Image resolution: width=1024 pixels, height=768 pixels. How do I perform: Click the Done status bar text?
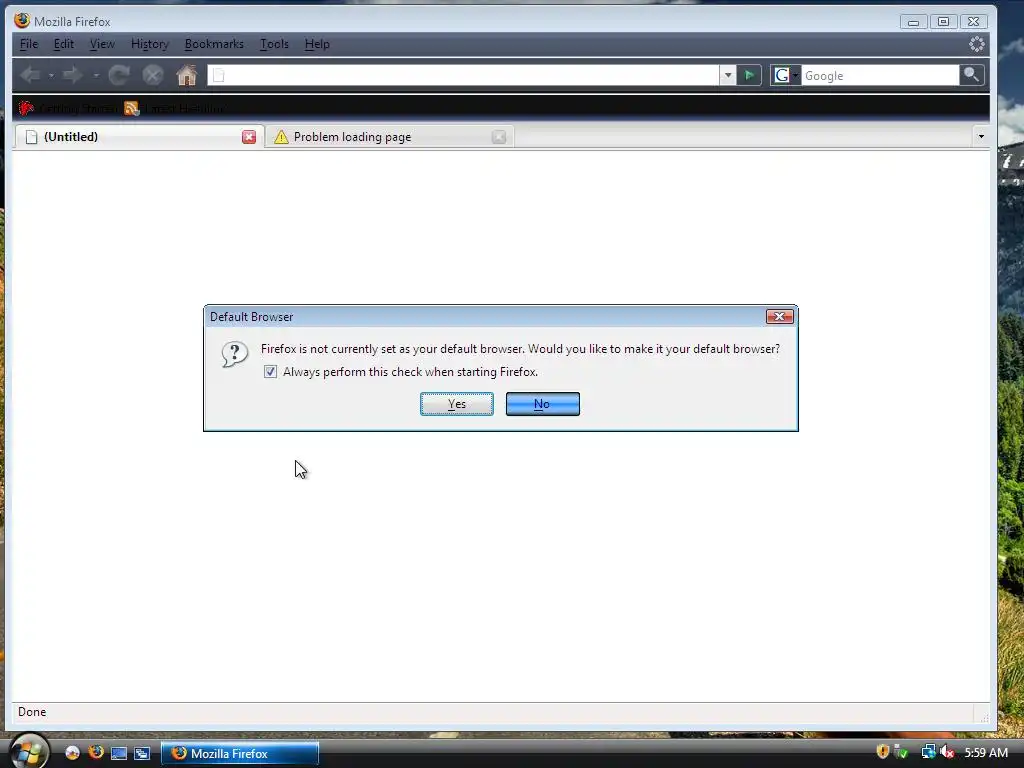(x=32, y=712)
